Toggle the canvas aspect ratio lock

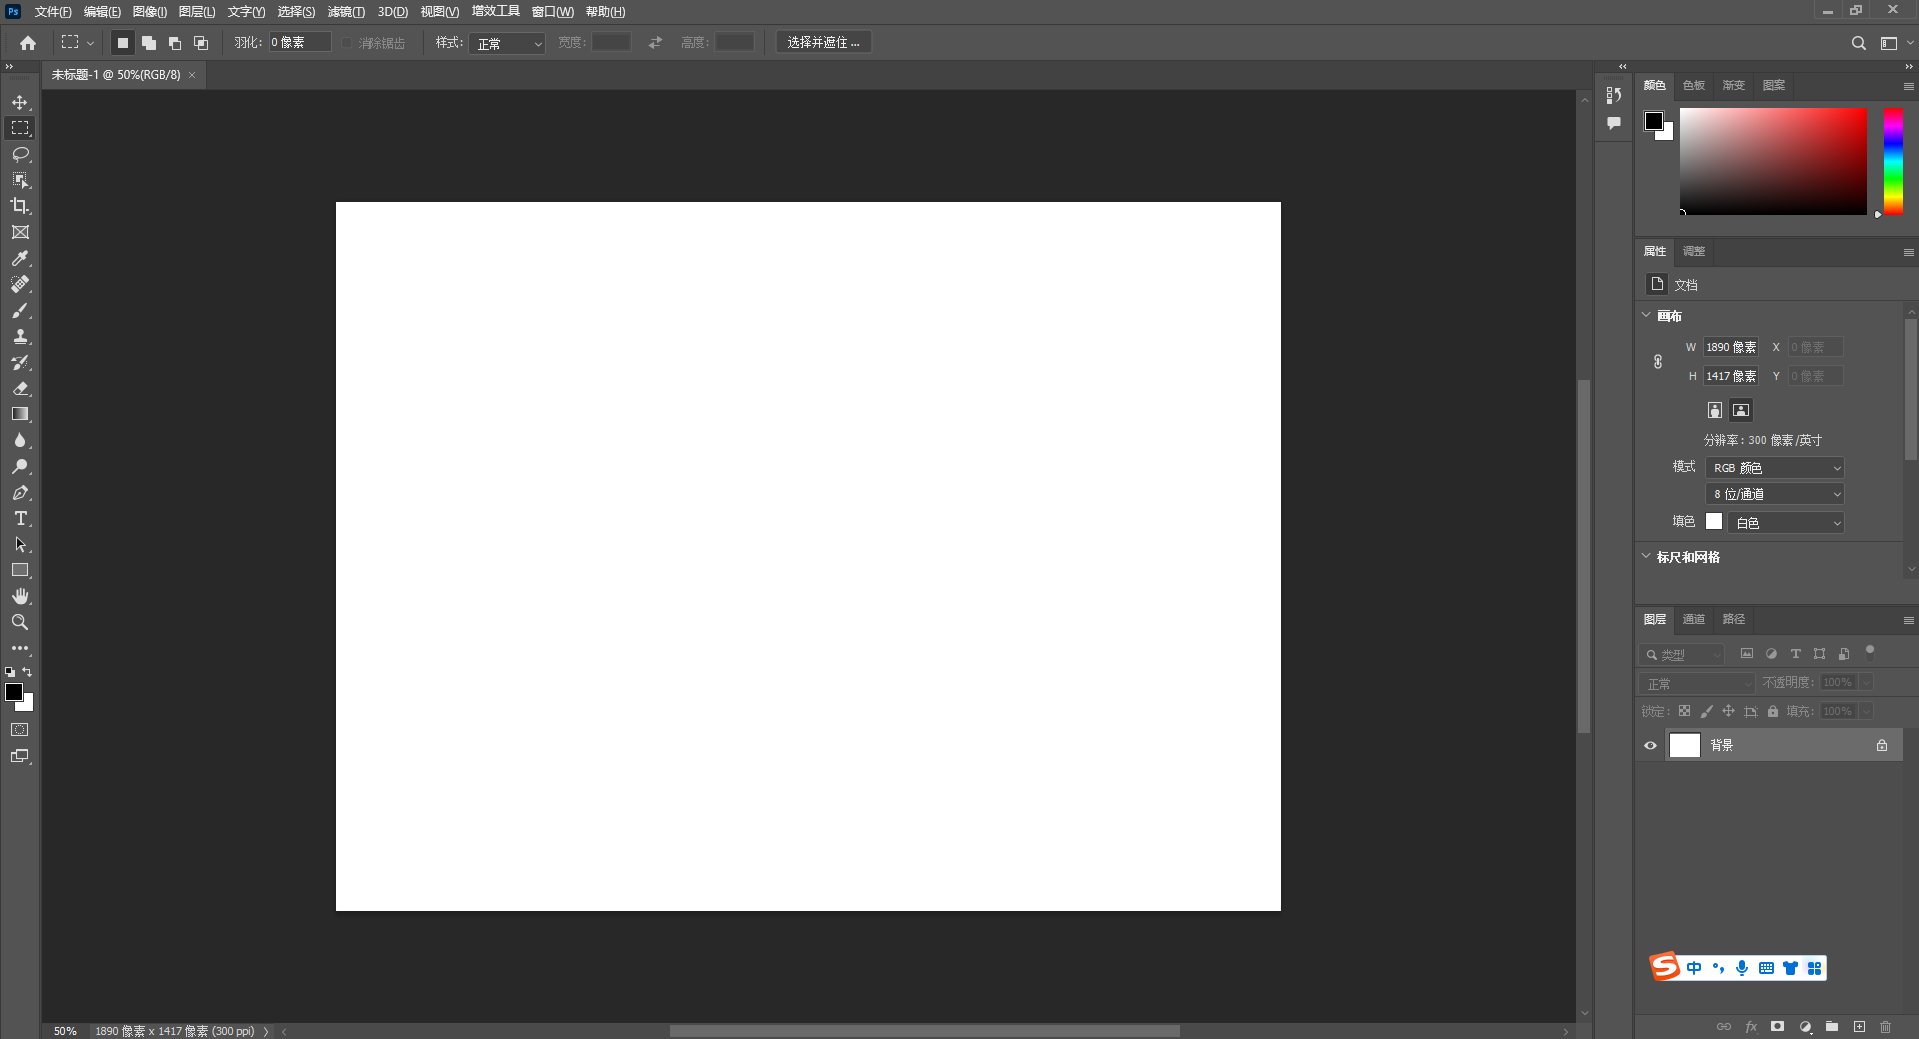click(1657, 361)
